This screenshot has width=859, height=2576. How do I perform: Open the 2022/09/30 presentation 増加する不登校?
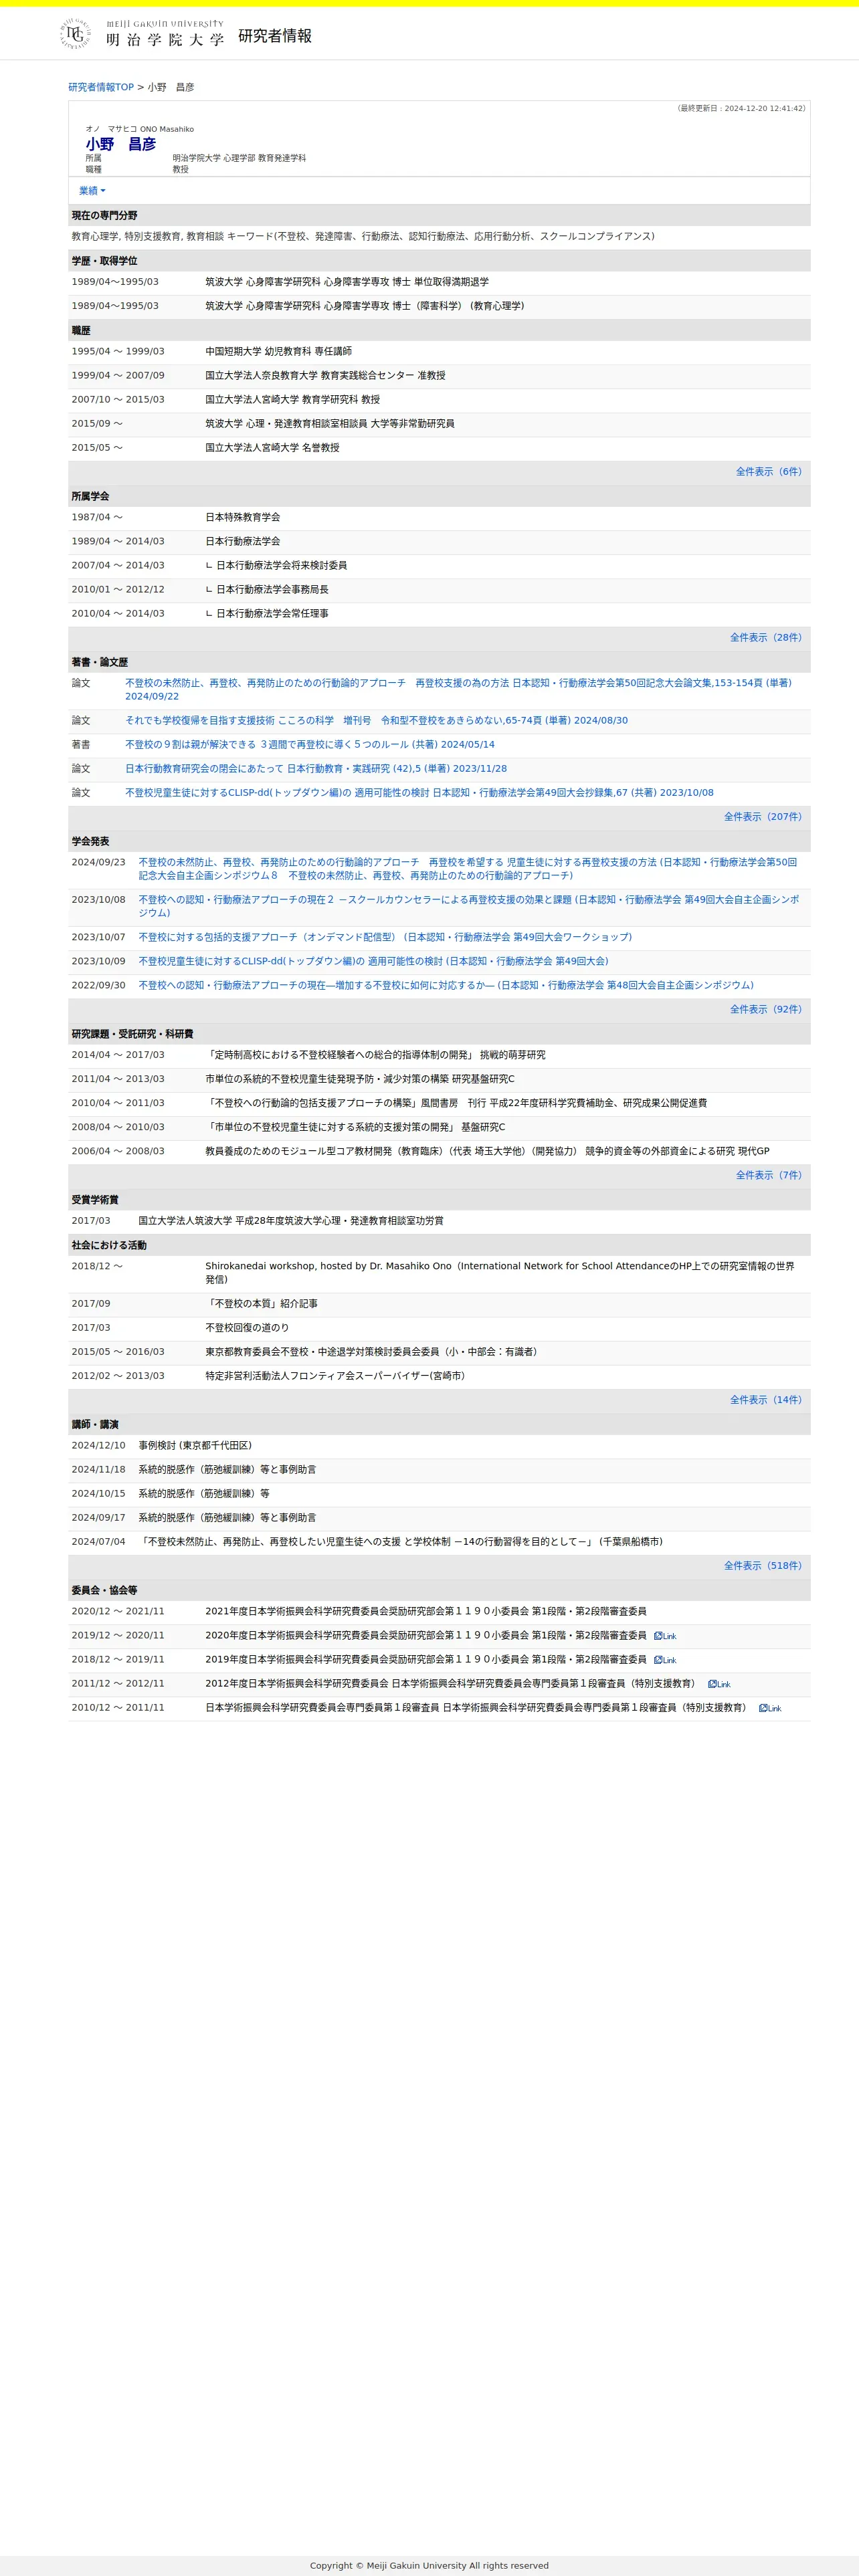pos(446,985)
